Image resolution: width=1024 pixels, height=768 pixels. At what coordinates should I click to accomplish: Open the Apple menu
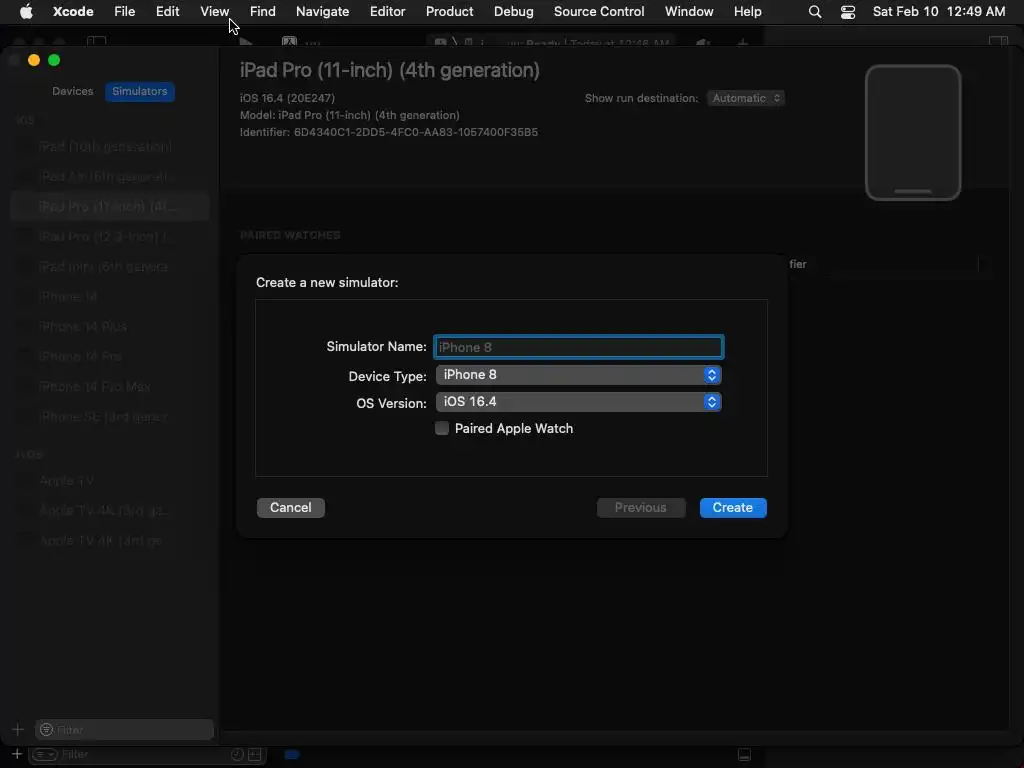(26, 11)
